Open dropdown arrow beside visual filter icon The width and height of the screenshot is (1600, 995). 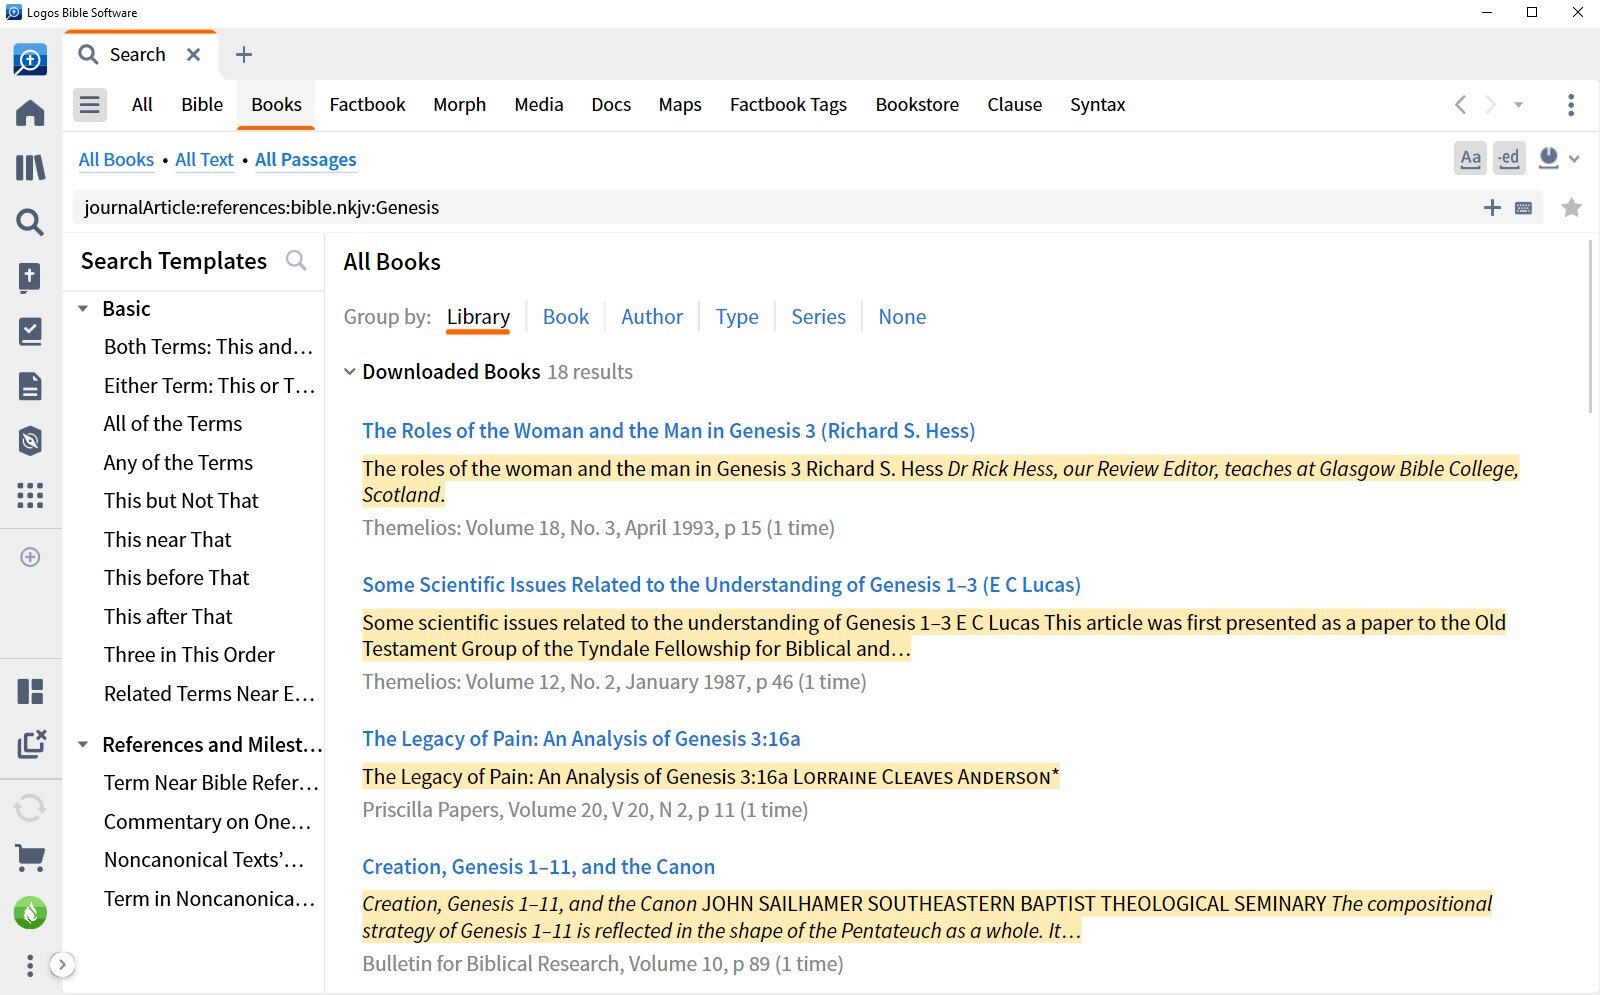(1575, 159)
